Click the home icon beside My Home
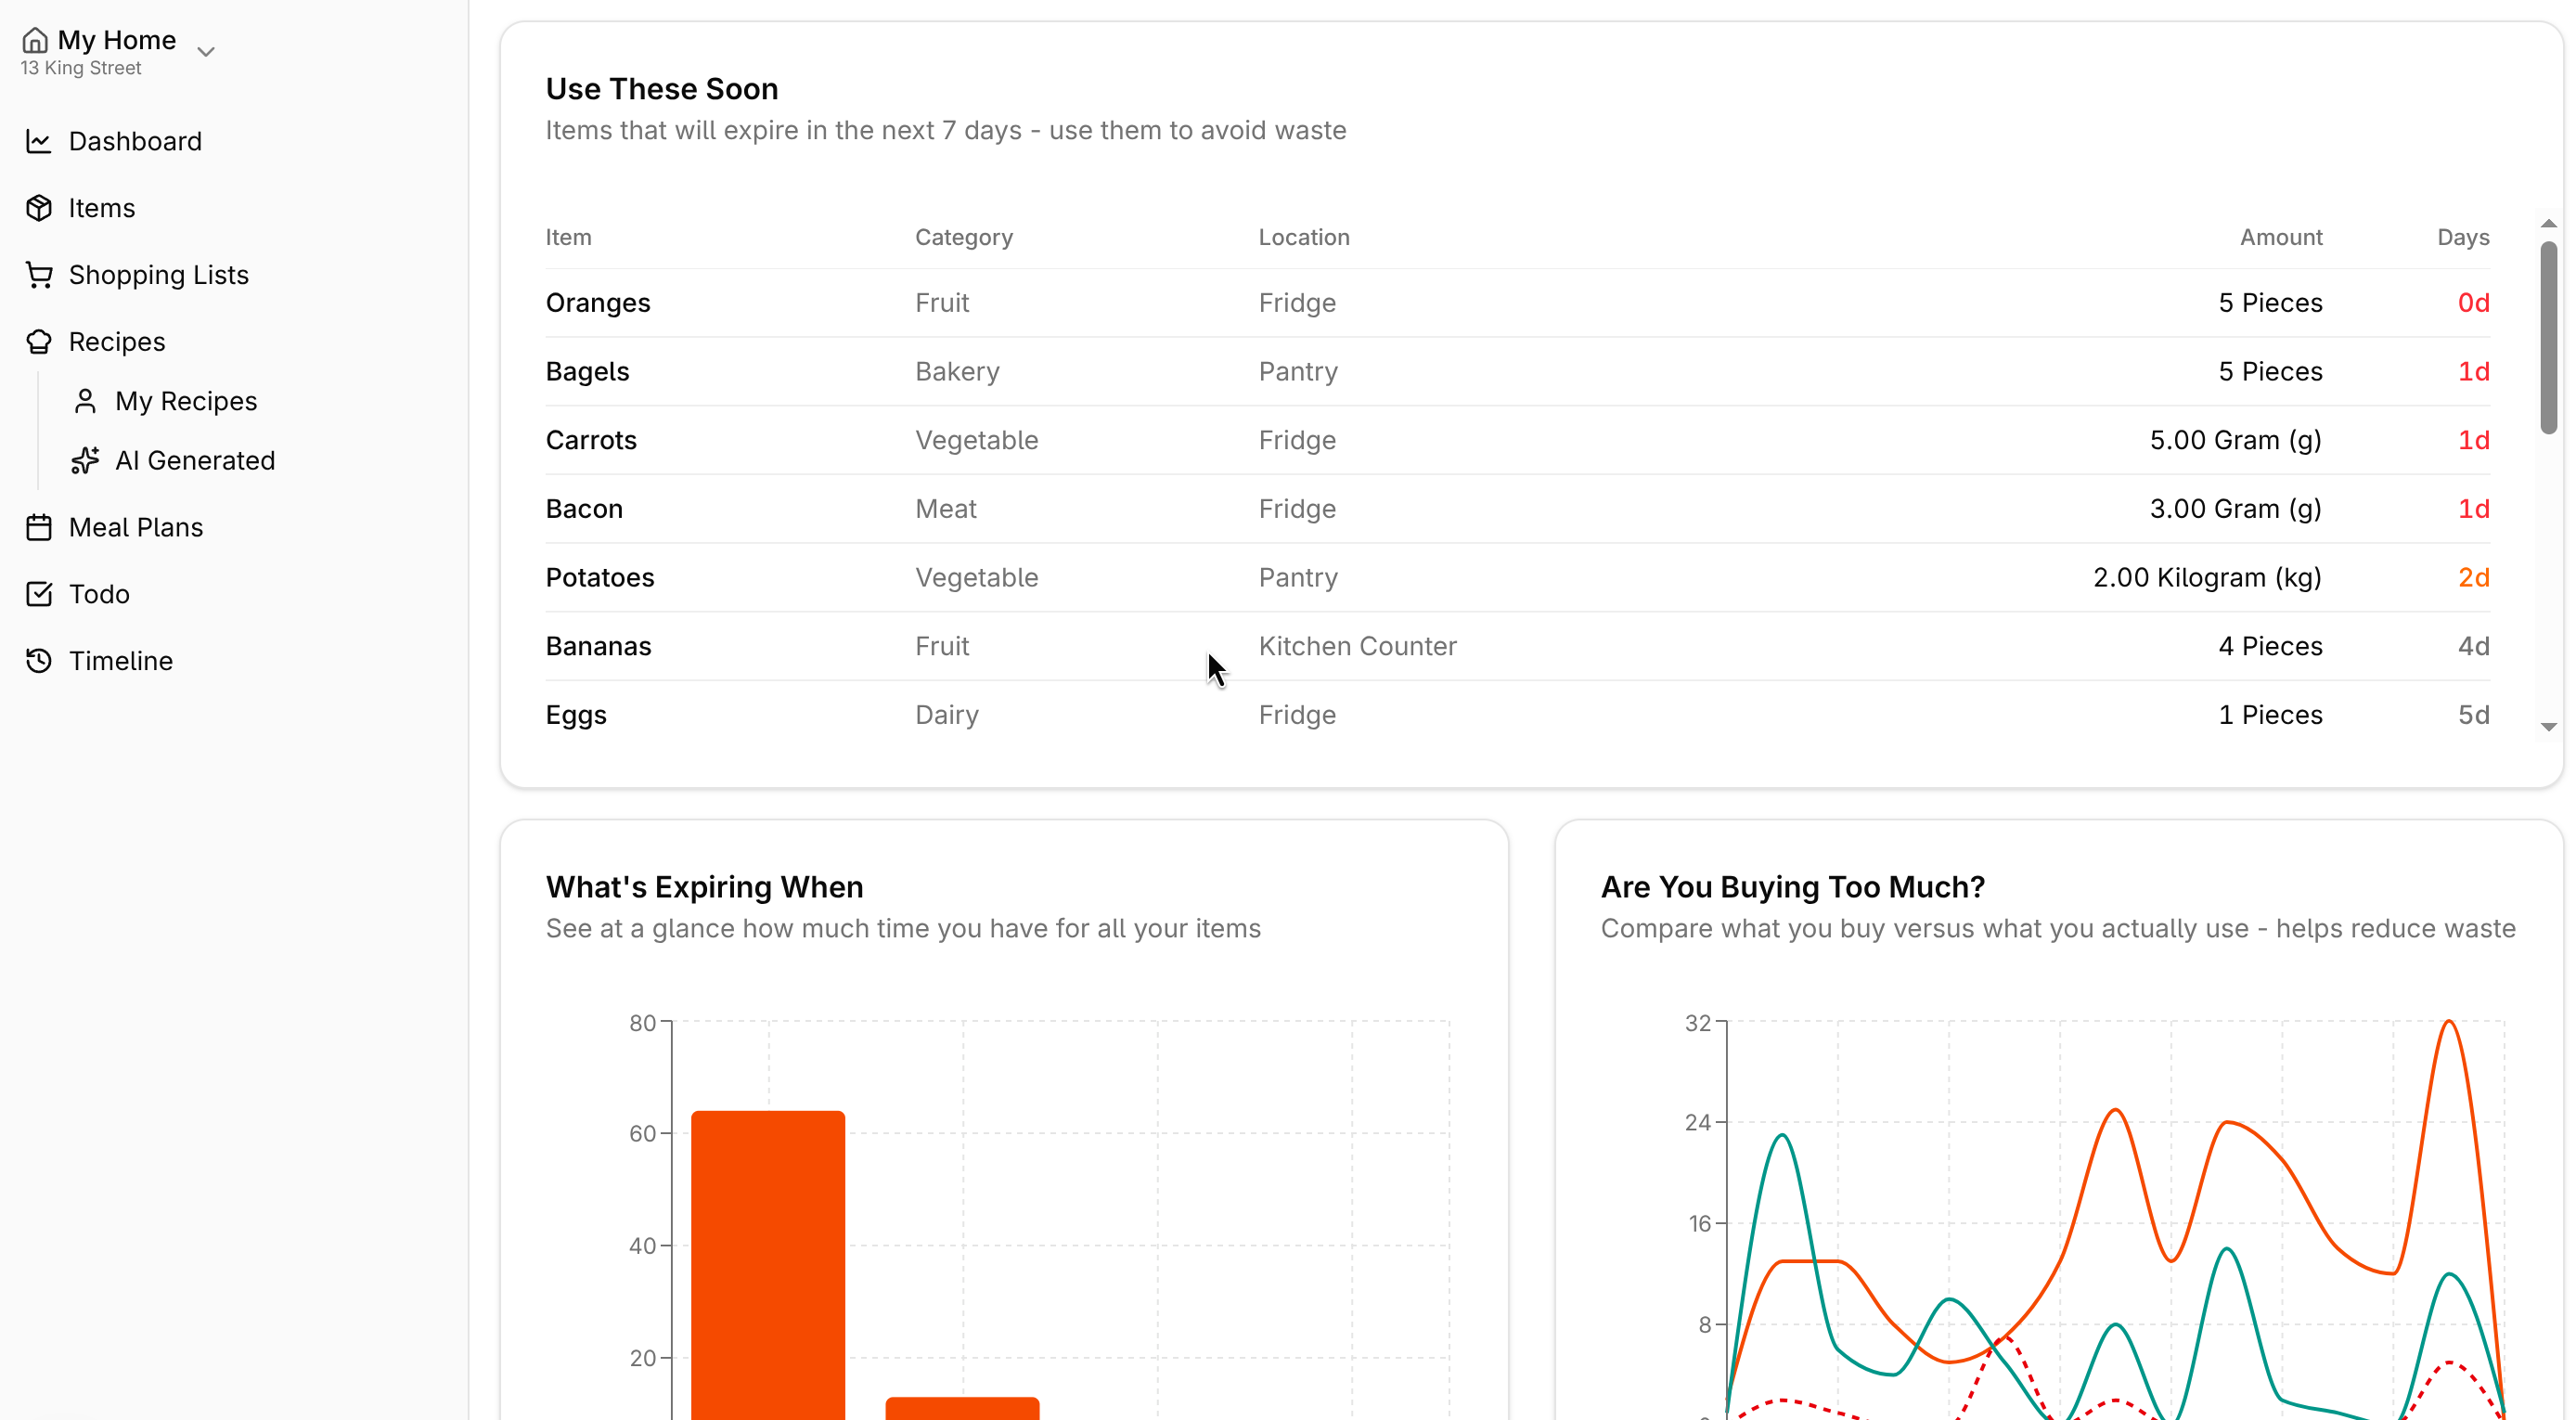 point(35,40)
